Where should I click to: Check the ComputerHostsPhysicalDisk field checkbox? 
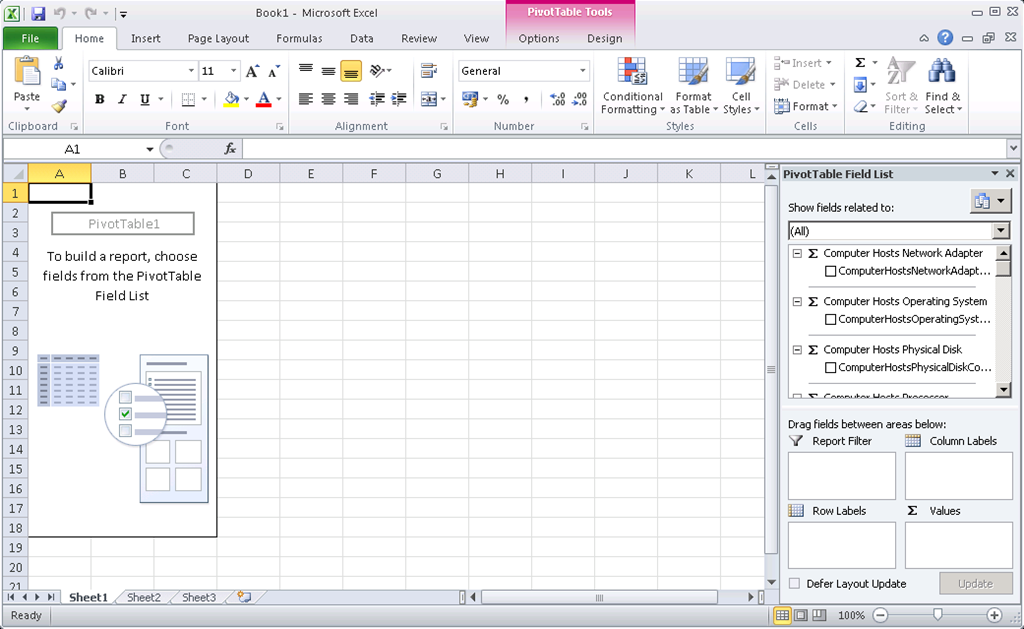(x=830, y=368)
